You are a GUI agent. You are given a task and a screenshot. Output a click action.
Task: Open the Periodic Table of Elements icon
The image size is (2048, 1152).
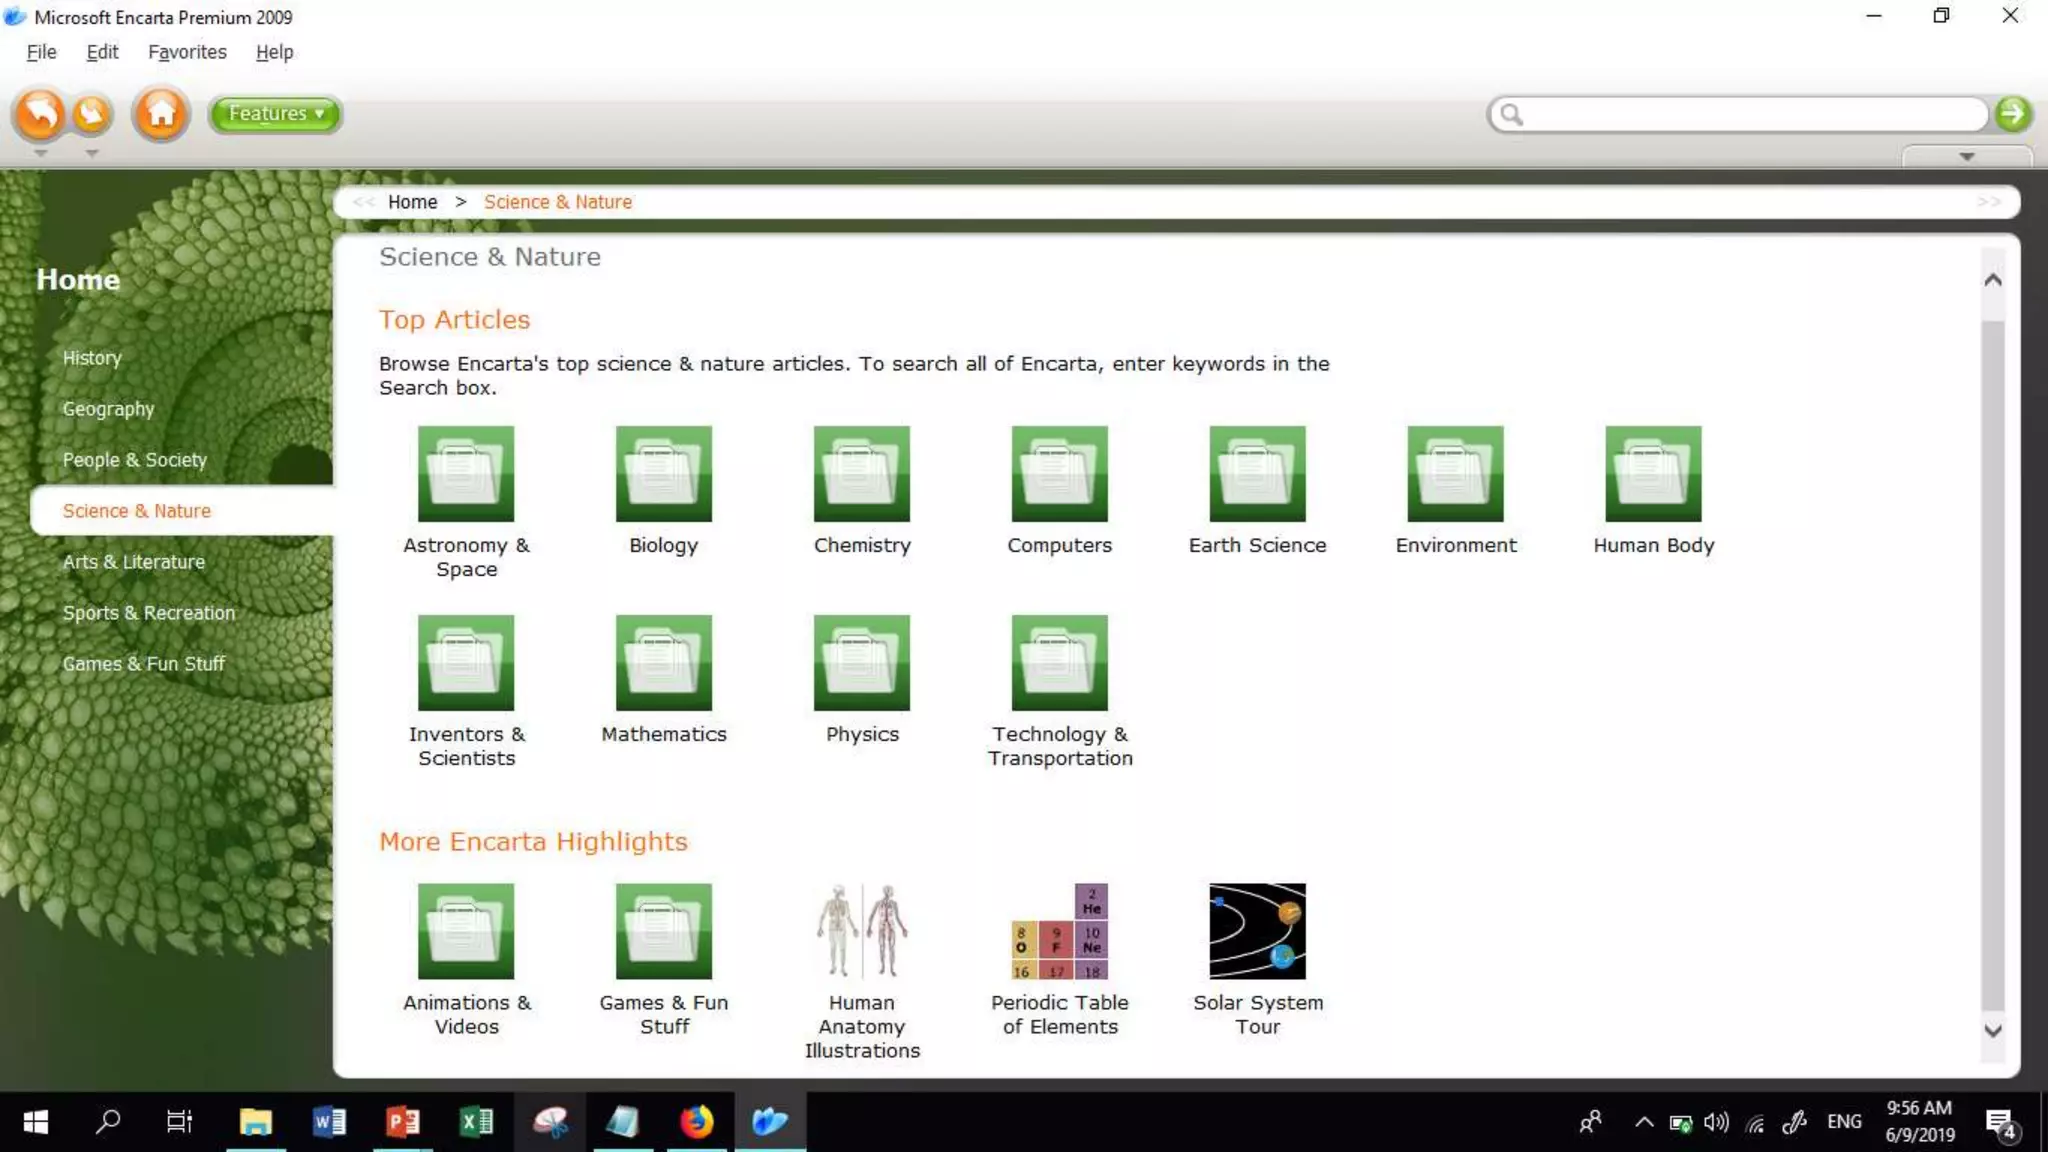point(1059,931)
